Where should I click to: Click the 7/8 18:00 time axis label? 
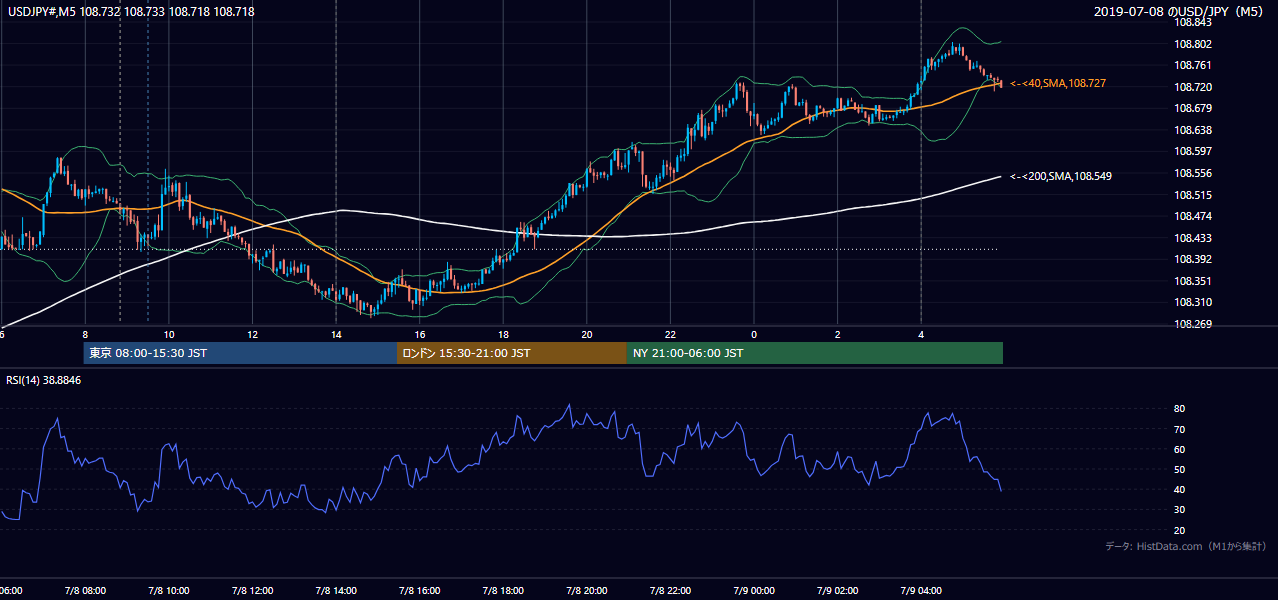[x=503, y=591]
